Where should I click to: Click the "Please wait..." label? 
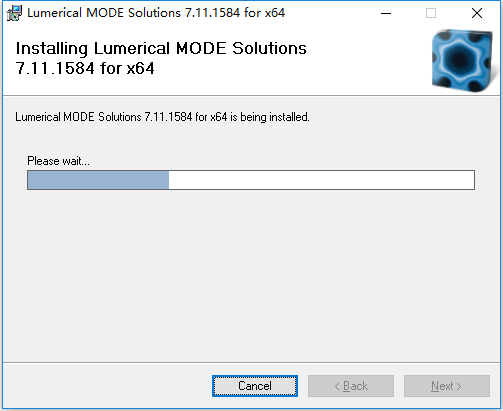(58, 161)
